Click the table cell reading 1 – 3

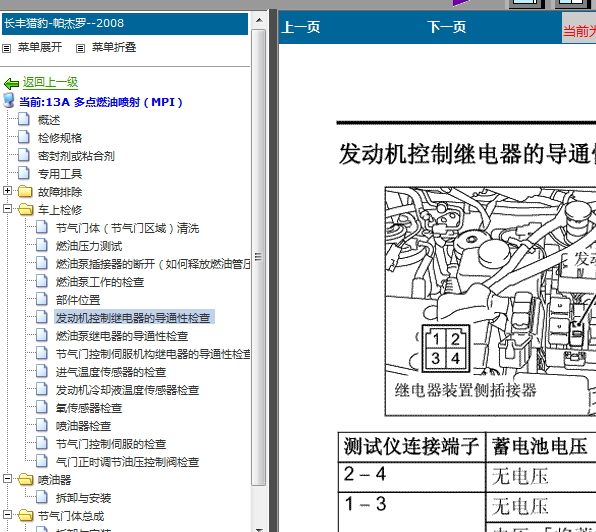(x=412, y=512)
